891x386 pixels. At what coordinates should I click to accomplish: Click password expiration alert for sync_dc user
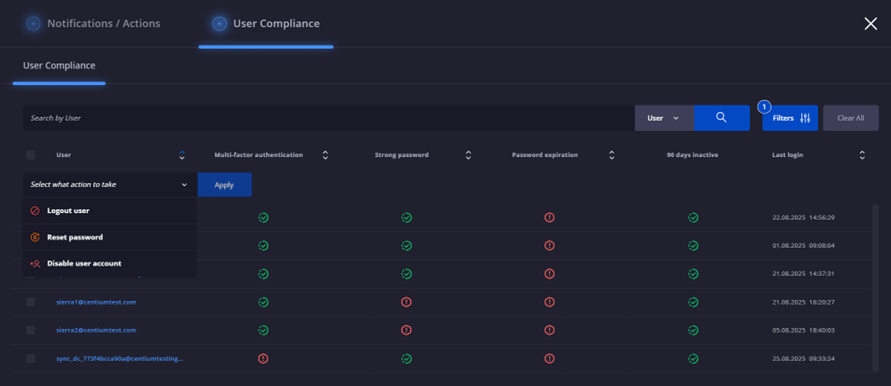pos(549,359)
